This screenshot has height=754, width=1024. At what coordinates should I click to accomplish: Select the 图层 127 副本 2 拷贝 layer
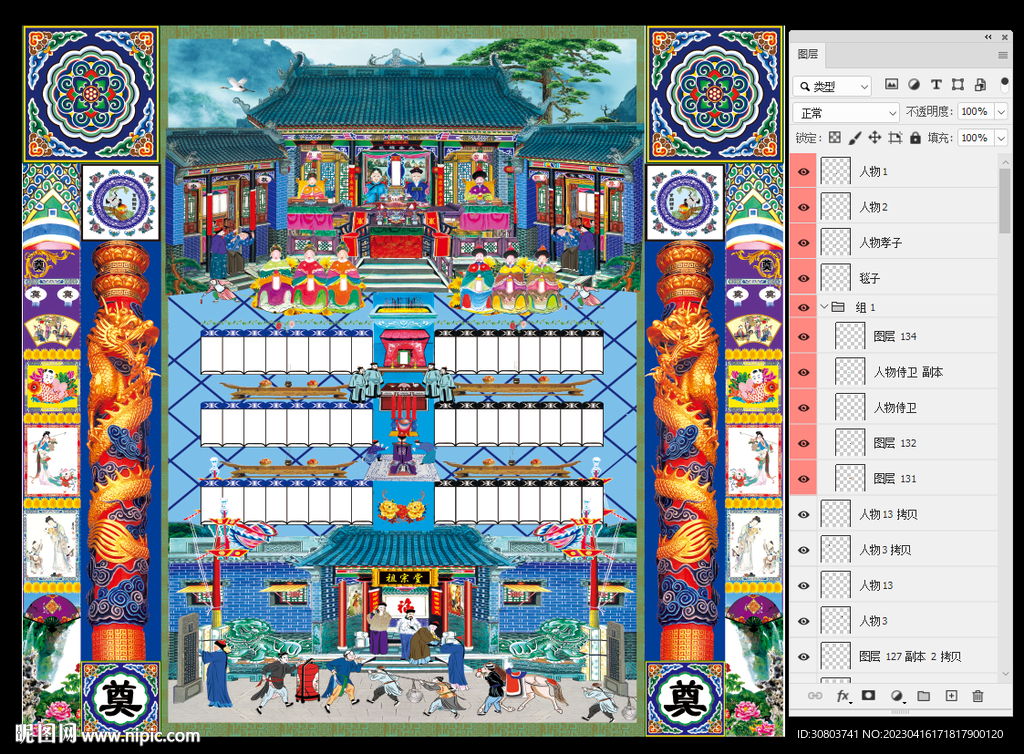pos(910,657)
